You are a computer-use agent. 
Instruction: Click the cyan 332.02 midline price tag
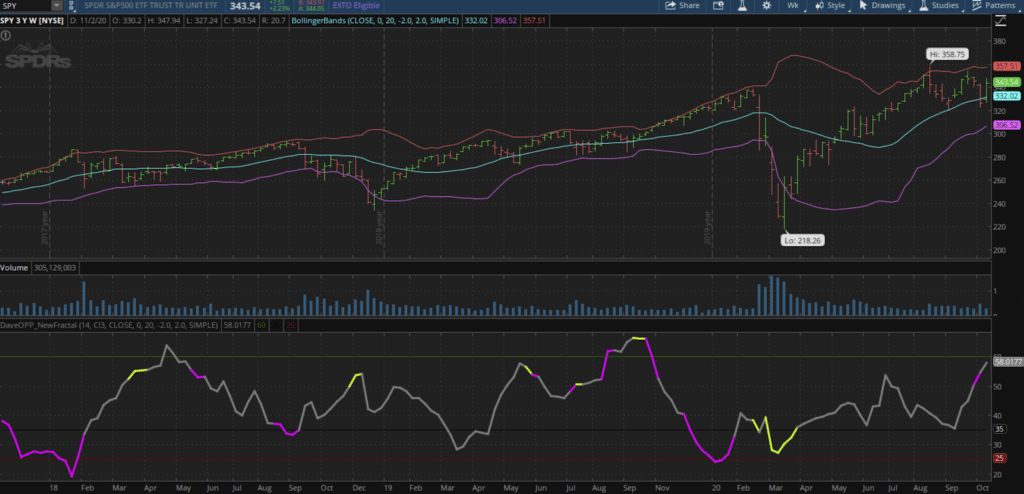(x=1006, y=95)
